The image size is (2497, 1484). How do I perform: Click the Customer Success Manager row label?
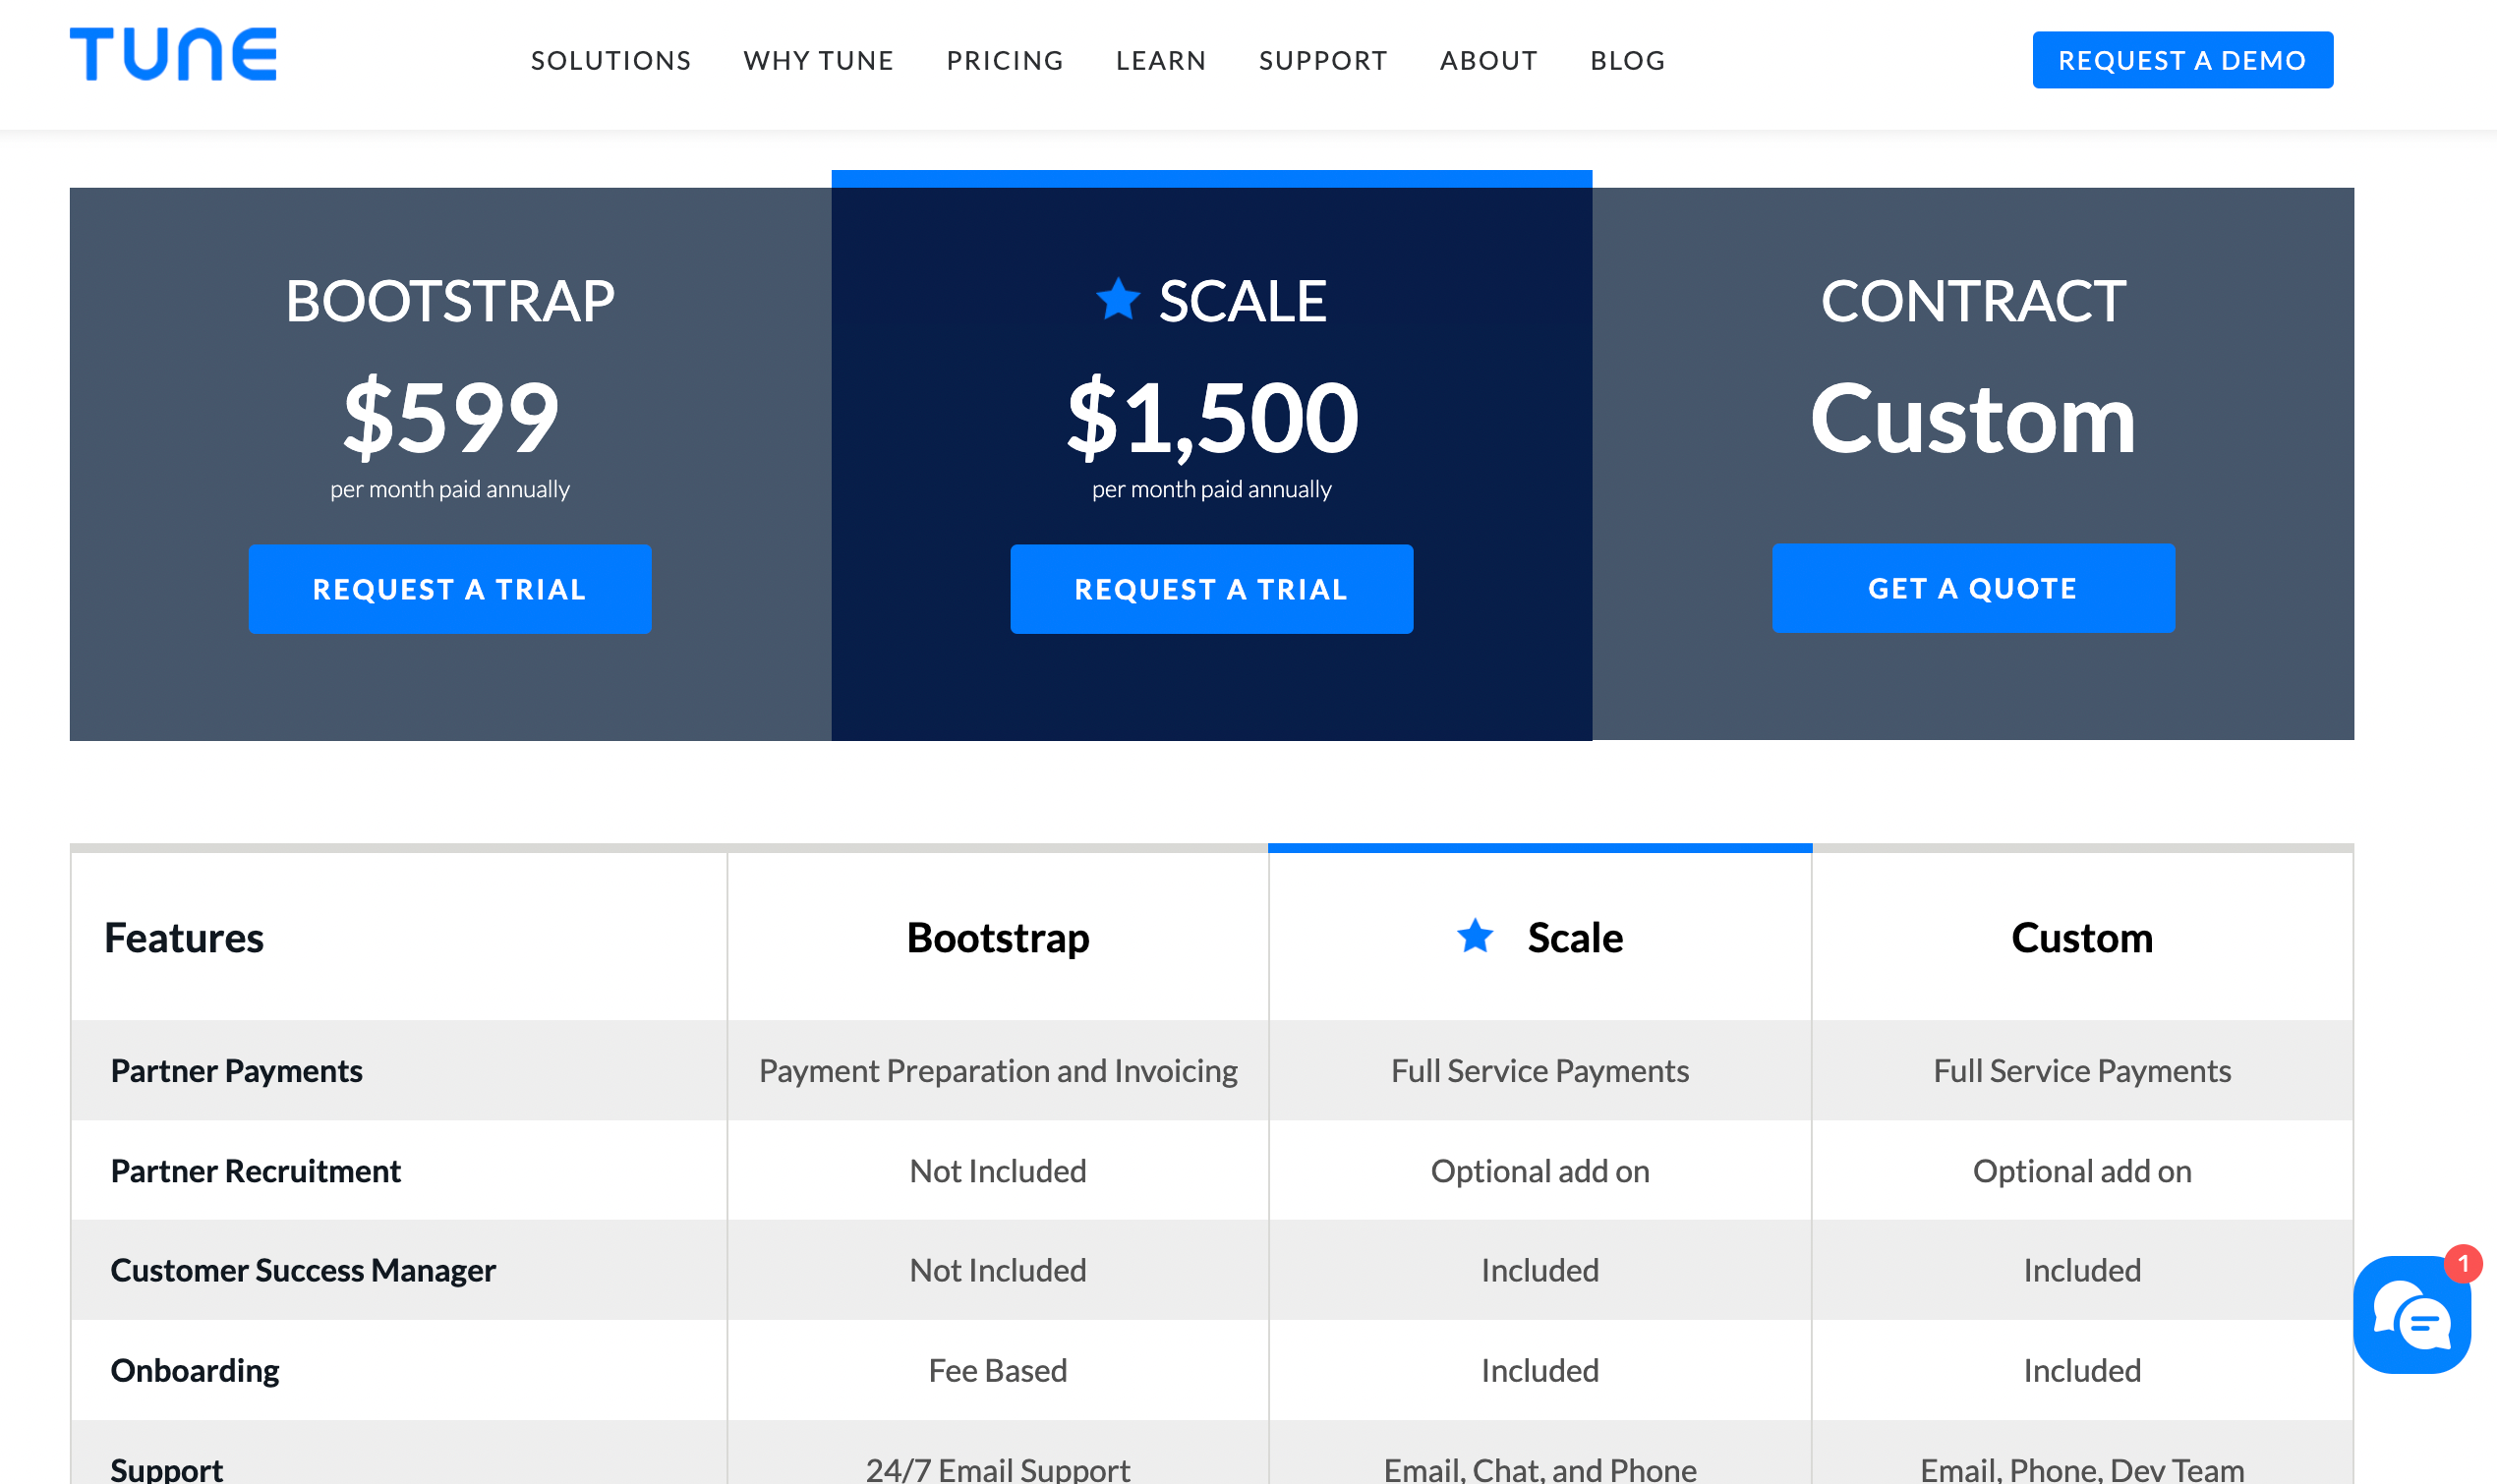(x=303, y=1270)
